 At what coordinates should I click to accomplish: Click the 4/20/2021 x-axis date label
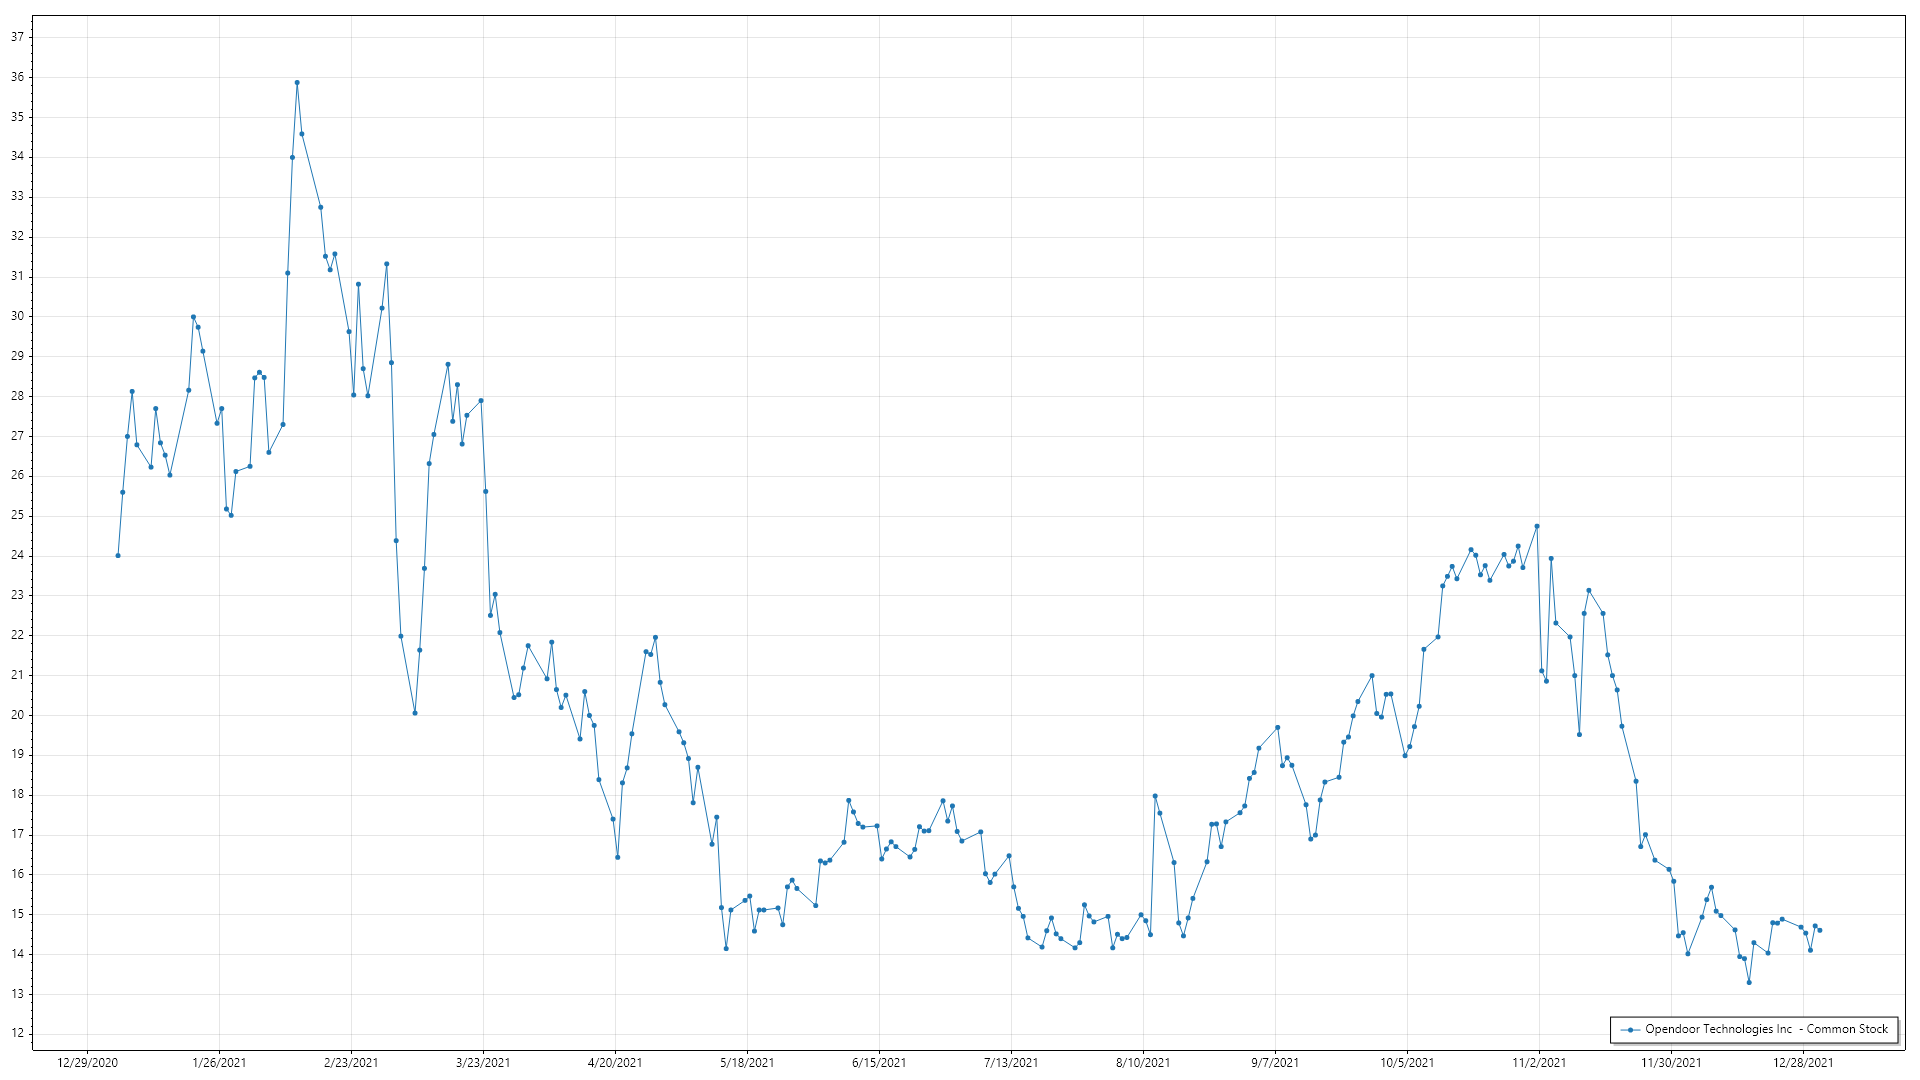click(615, 1063)
